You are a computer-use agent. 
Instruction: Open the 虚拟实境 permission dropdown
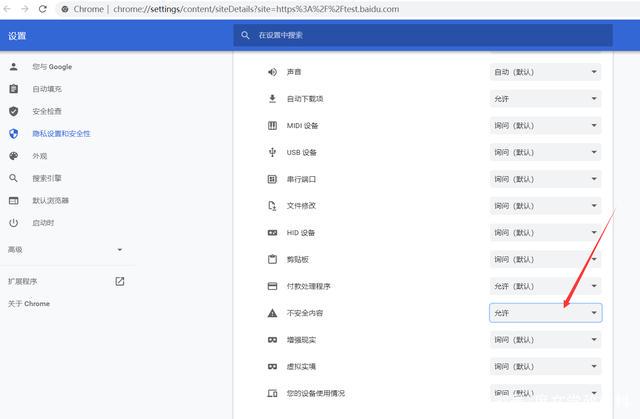pyautogui.click(x=545, y=366)
